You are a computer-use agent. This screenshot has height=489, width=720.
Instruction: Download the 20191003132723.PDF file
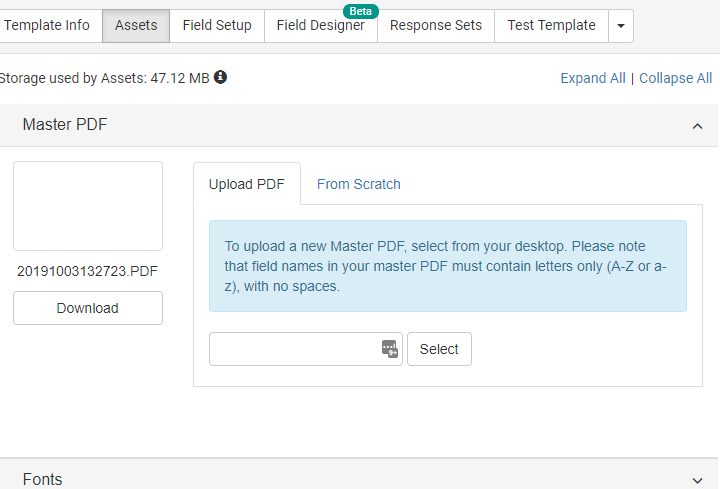[x=88, y=308]
